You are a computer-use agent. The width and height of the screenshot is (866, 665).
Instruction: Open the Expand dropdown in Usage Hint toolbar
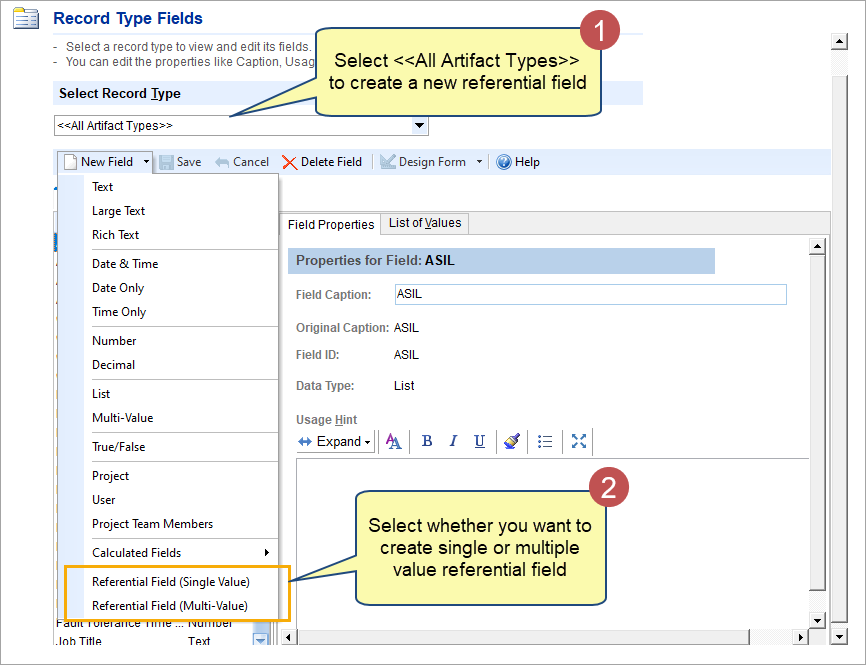[367, 442]
